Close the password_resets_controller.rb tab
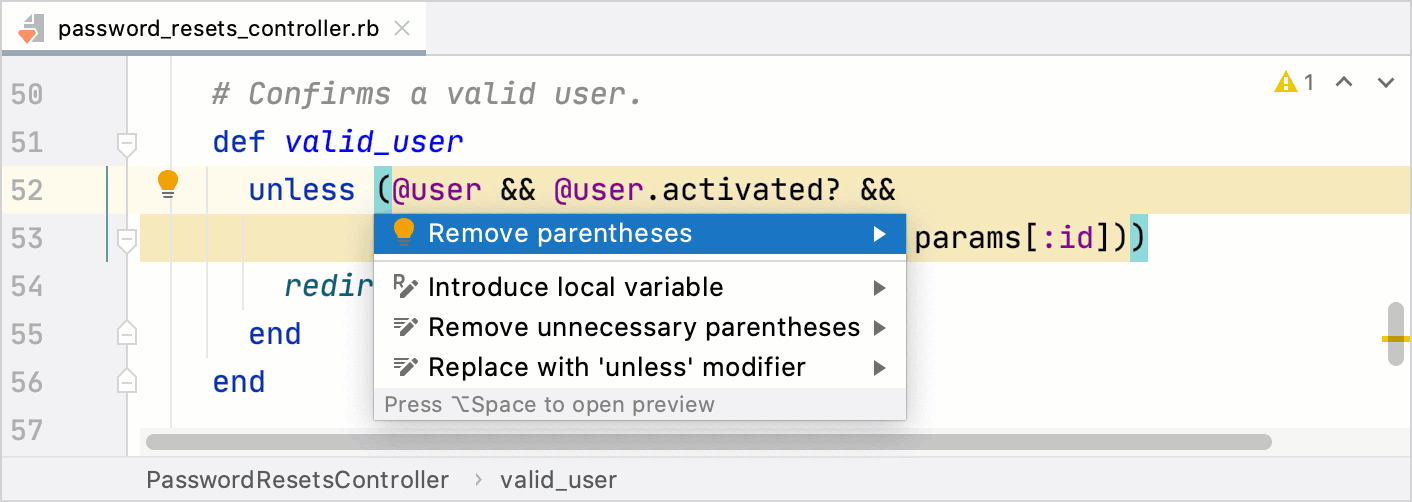The height and width of the screenshot is (502, 1412). point(402,28)
